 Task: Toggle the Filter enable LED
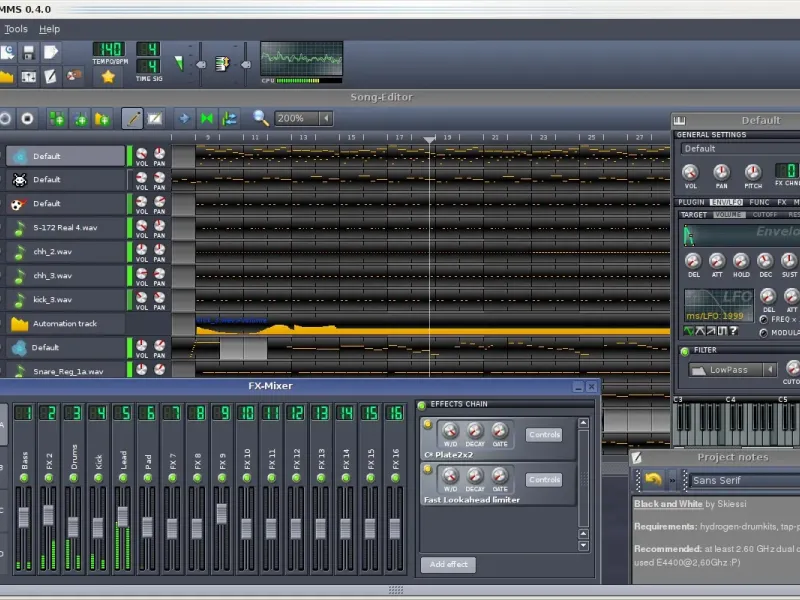click(x=684, y=351)
